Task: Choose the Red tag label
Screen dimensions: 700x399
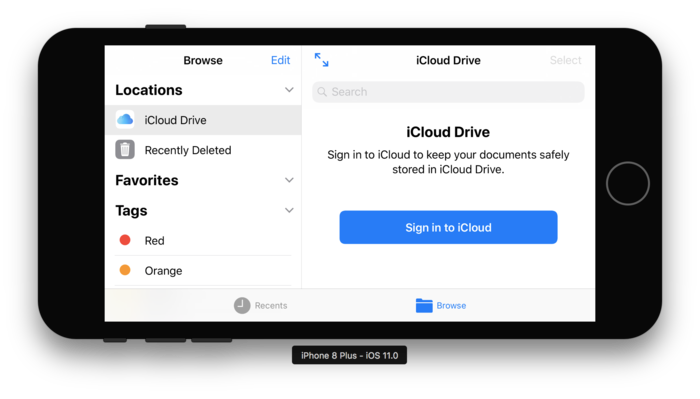Action: pyautogui.click(x=154, y=241)
